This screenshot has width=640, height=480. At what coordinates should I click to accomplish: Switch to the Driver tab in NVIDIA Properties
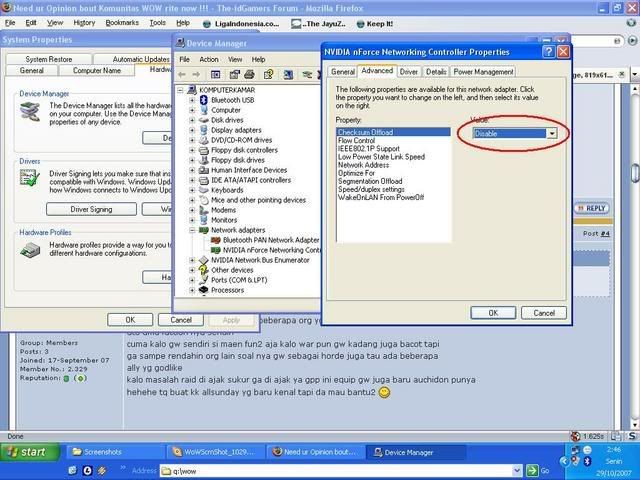pyautogui.click(x=409, y=72)
